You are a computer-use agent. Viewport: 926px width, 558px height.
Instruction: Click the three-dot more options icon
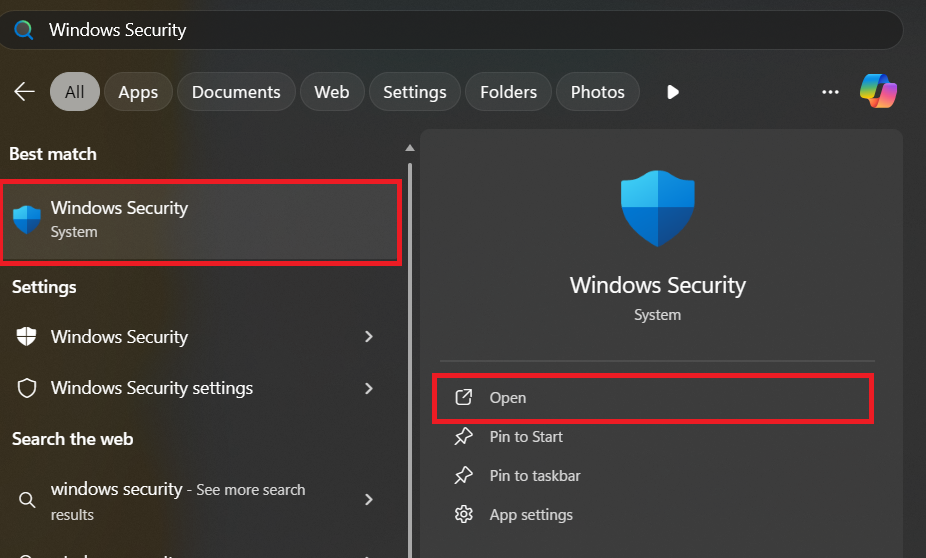click(x=830, y=92)
